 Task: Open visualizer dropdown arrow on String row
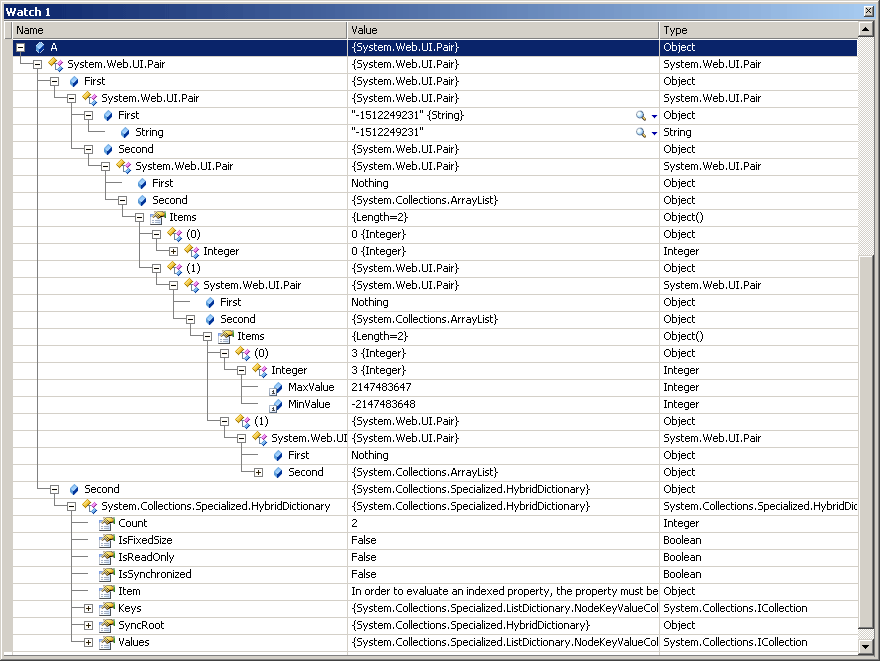tap(654, 132)
